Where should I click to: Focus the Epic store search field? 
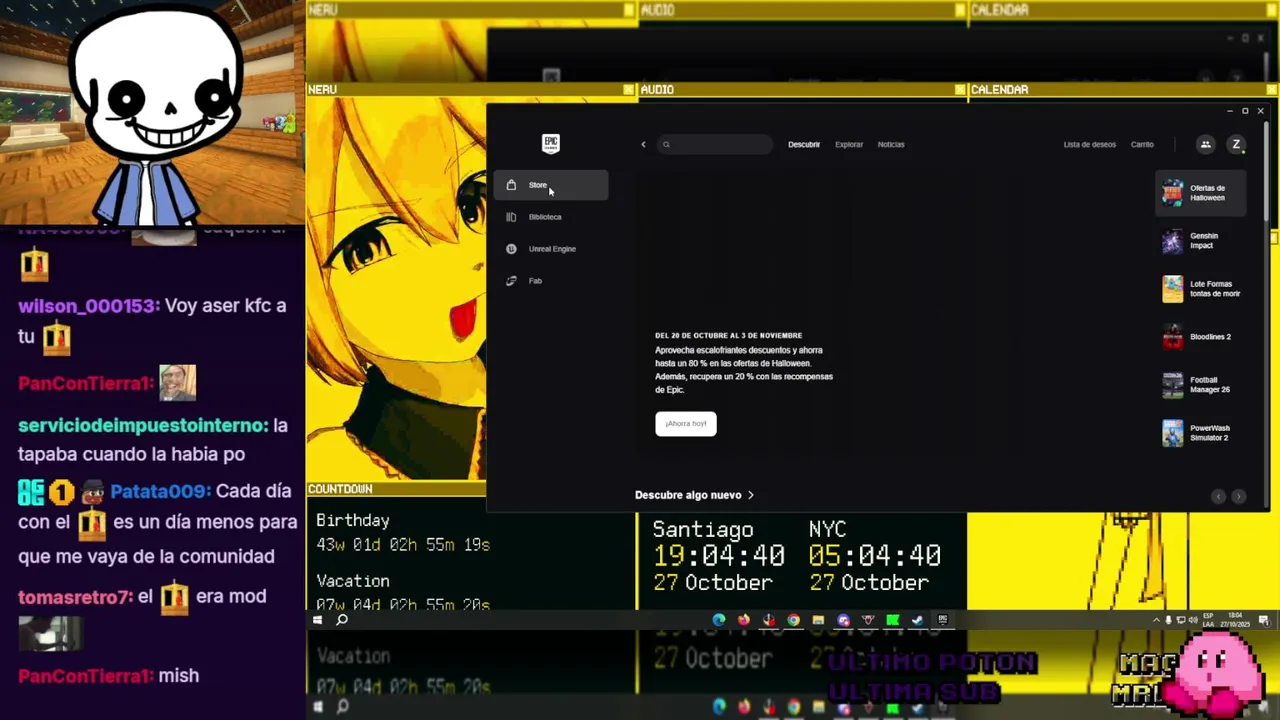click(715, 144)
